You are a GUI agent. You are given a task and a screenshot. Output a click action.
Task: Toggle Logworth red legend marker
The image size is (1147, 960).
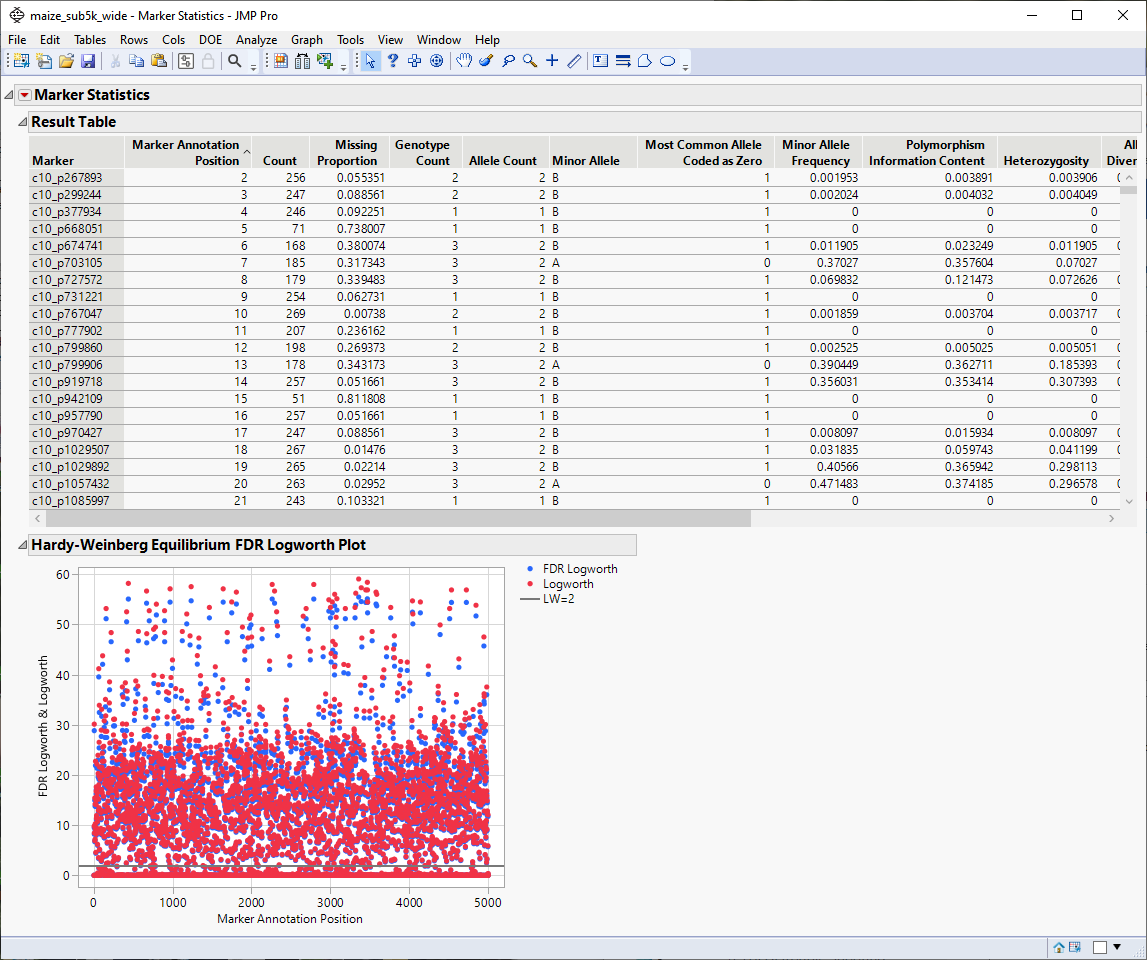[528, 584]
